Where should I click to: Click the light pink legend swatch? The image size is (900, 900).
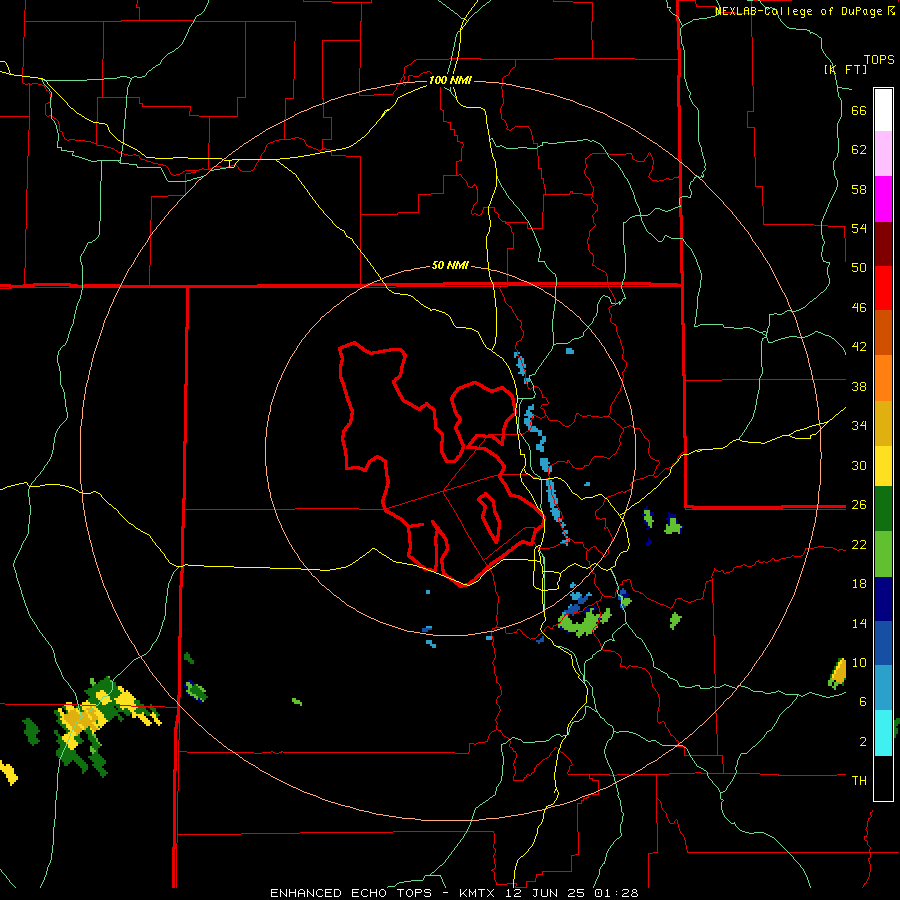pyautogui.click(x=883, y=153)
